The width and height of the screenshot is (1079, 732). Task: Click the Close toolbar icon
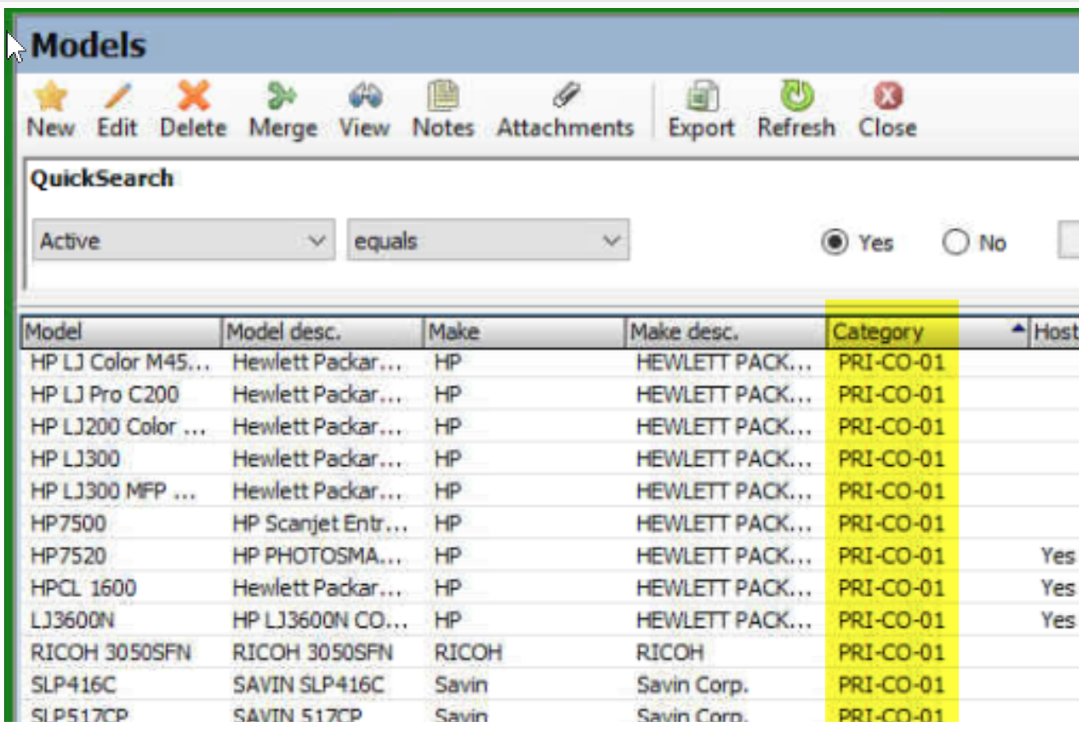(x=888, y=96)
